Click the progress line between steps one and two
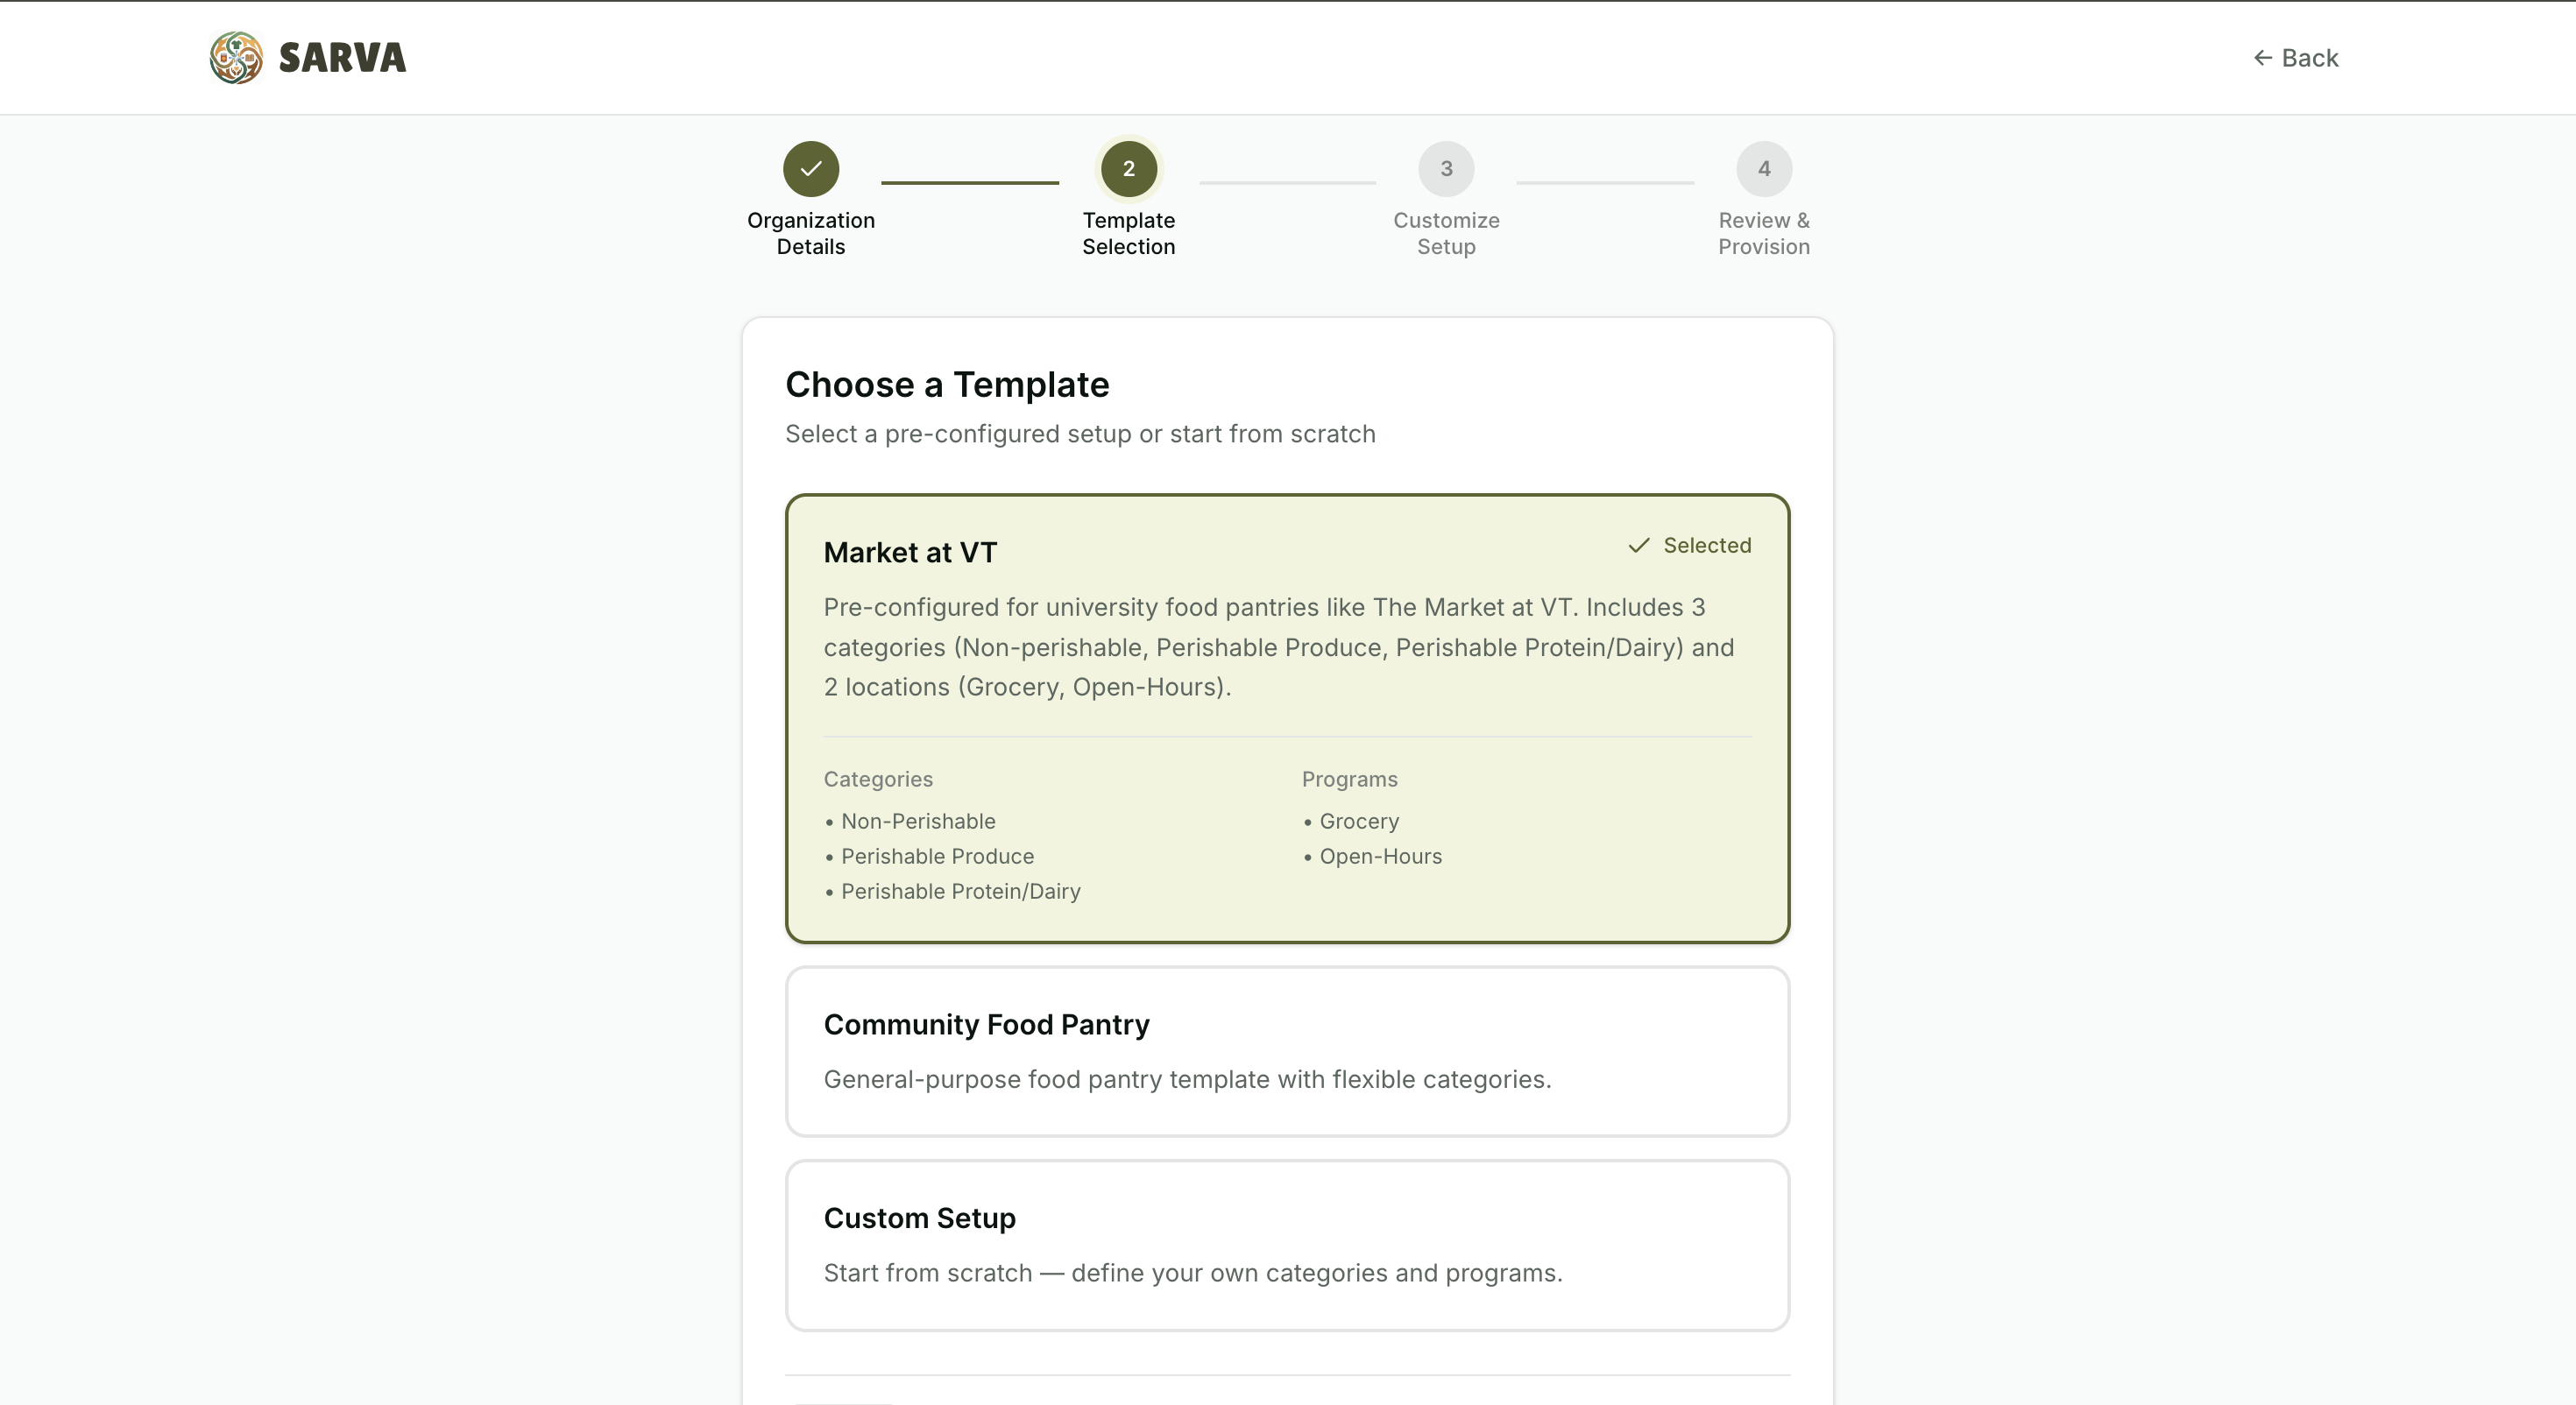 [969, 182]
